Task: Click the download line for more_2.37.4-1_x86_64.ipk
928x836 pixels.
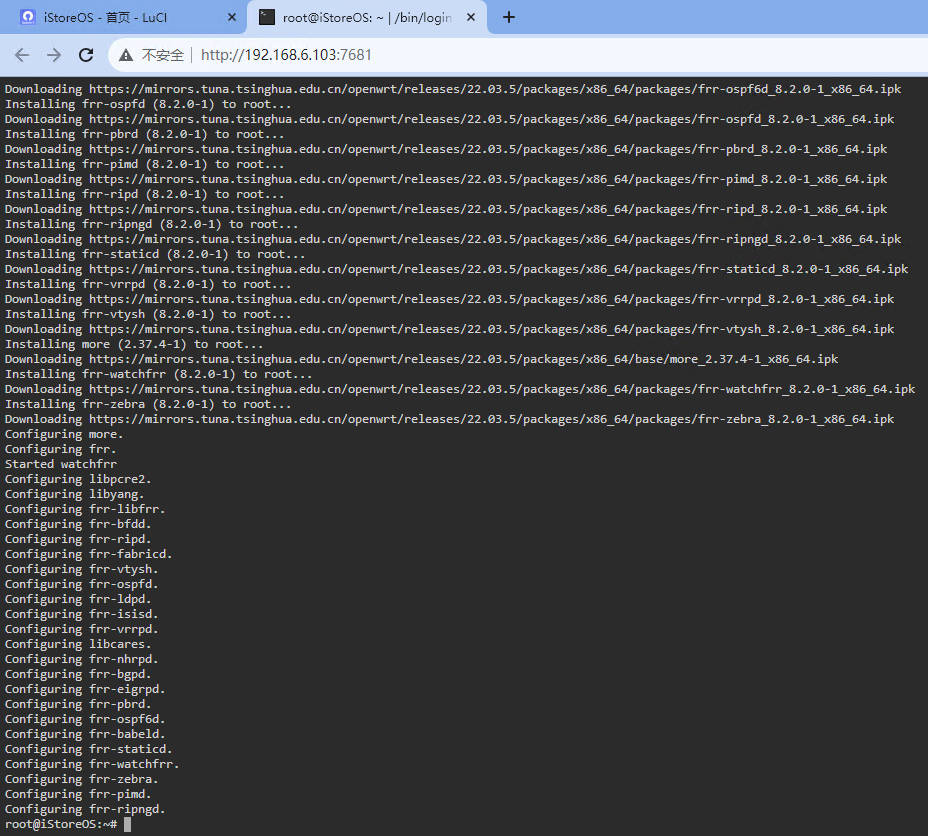Action: 422,359
